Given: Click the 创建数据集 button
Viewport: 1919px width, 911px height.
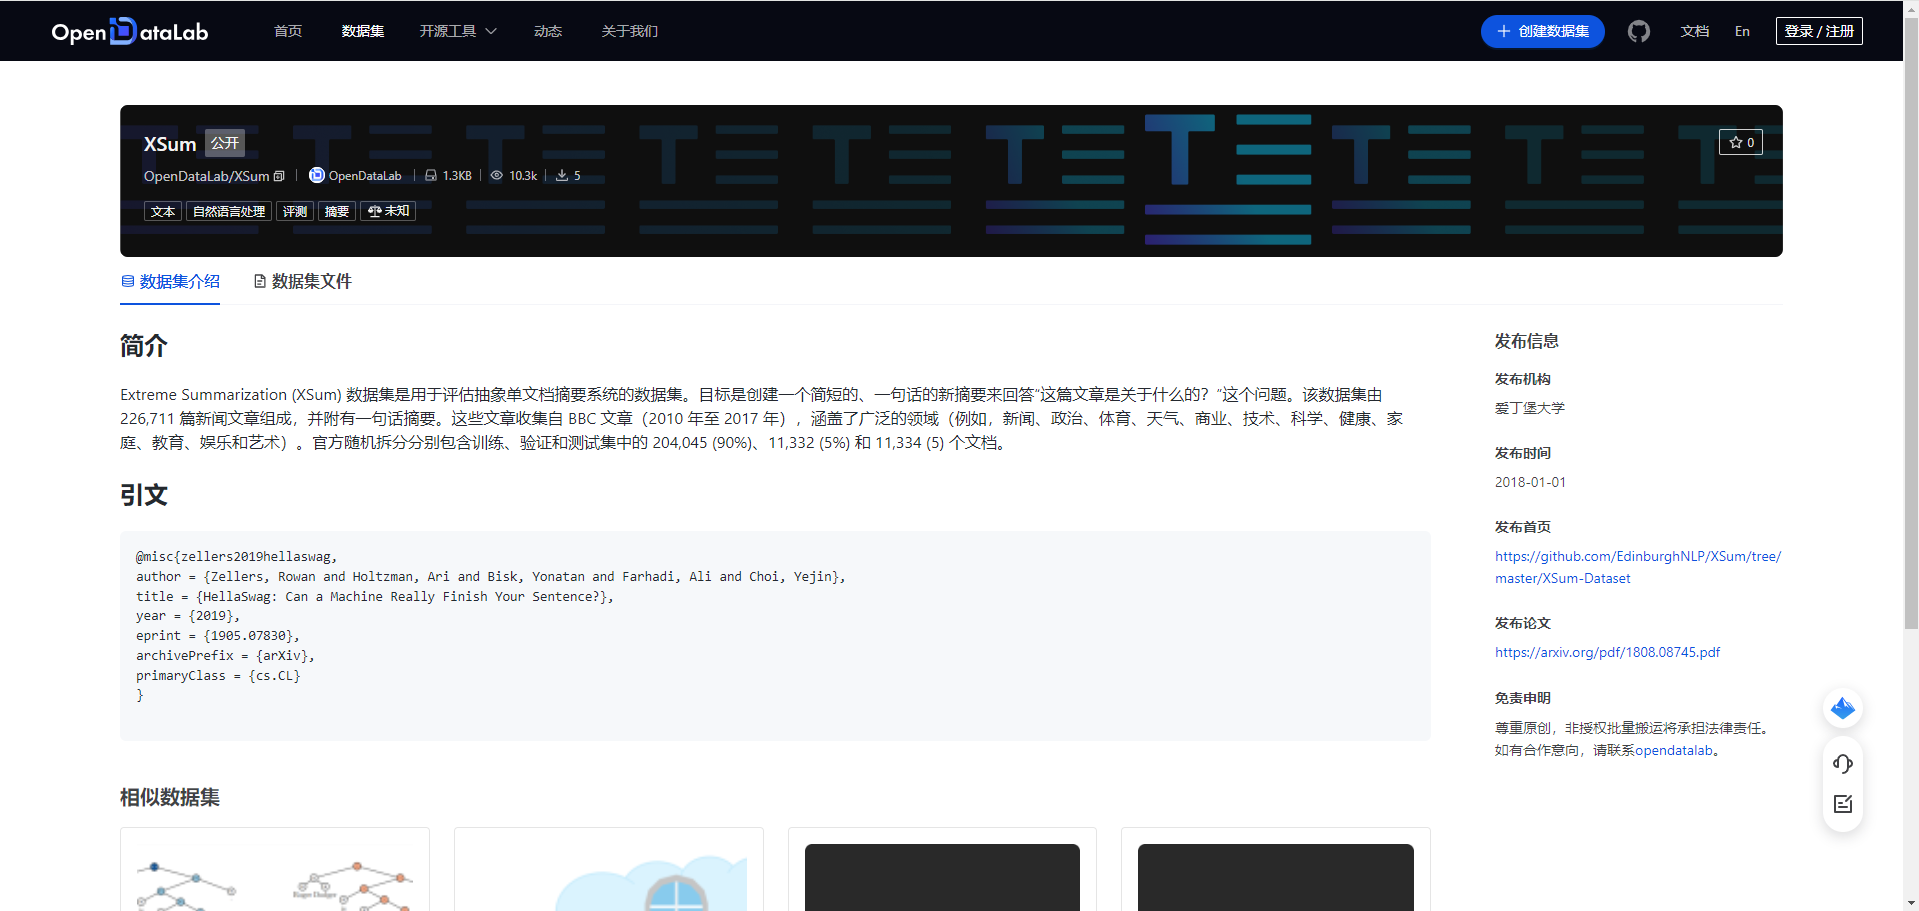Looking at the screenshot, I should point(1542,31).
